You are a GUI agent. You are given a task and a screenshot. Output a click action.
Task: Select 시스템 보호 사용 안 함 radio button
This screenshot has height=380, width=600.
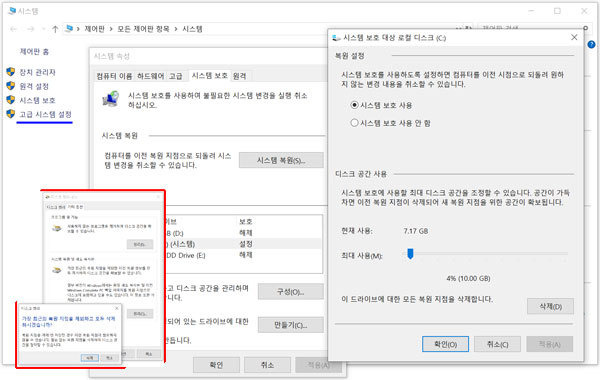(354, 123)
